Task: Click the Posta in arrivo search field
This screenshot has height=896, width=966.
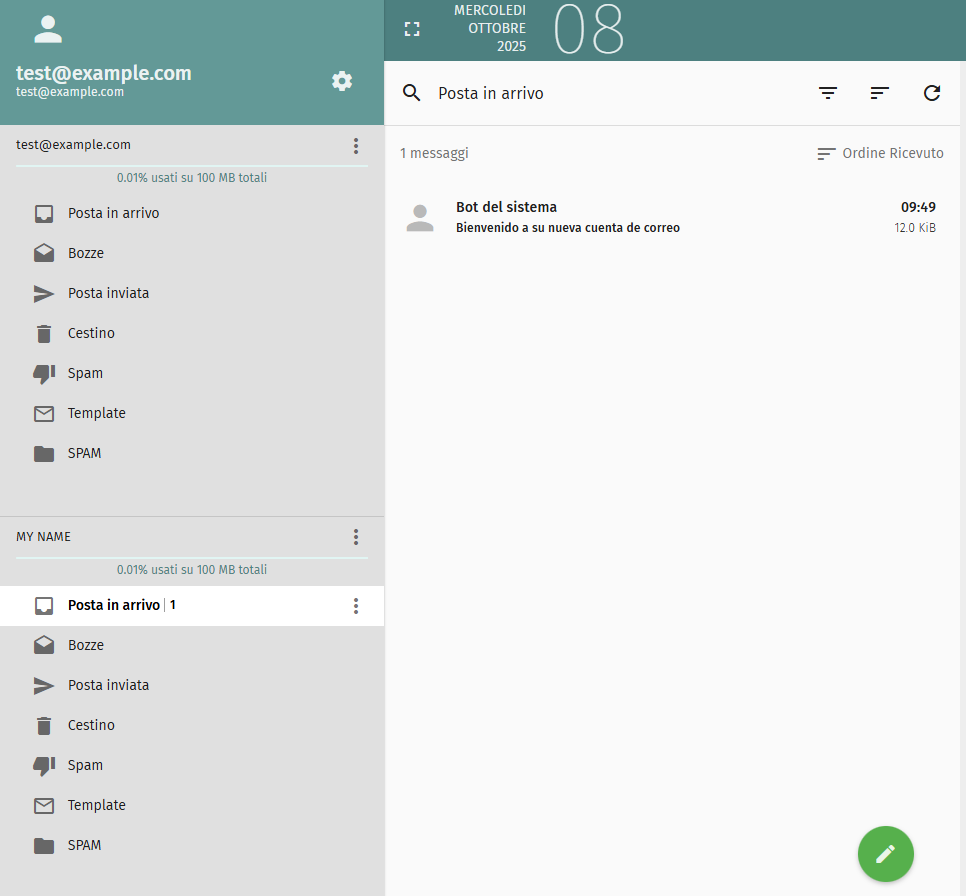Action: 600,93
